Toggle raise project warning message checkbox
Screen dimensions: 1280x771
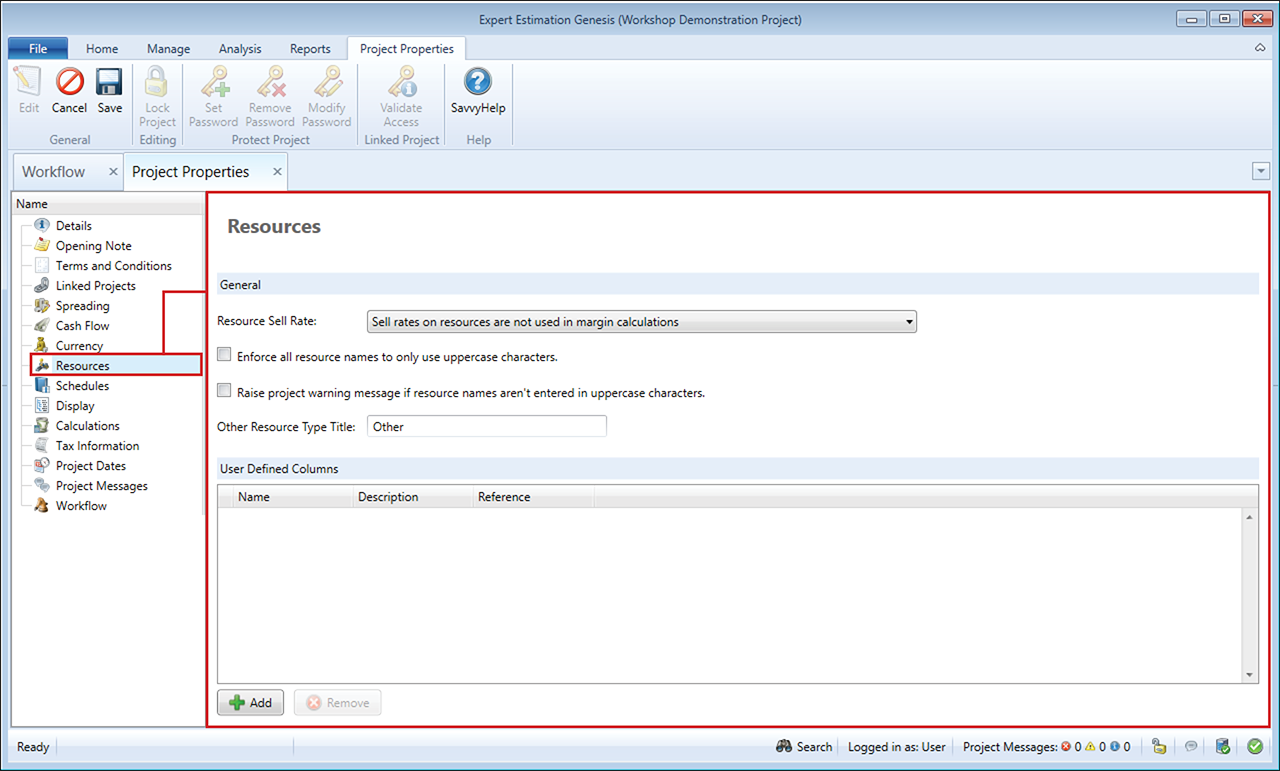click(x=224, y=392)
